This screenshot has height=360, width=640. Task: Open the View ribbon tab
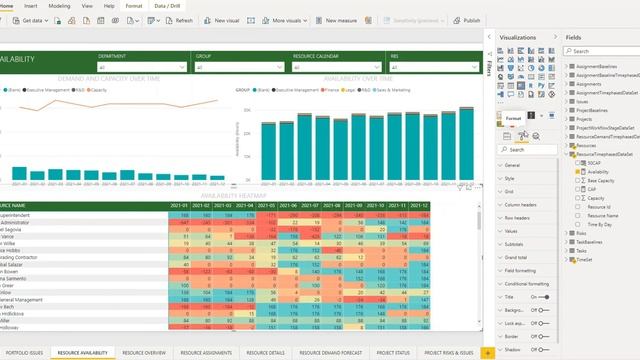(x=87, y=6)
